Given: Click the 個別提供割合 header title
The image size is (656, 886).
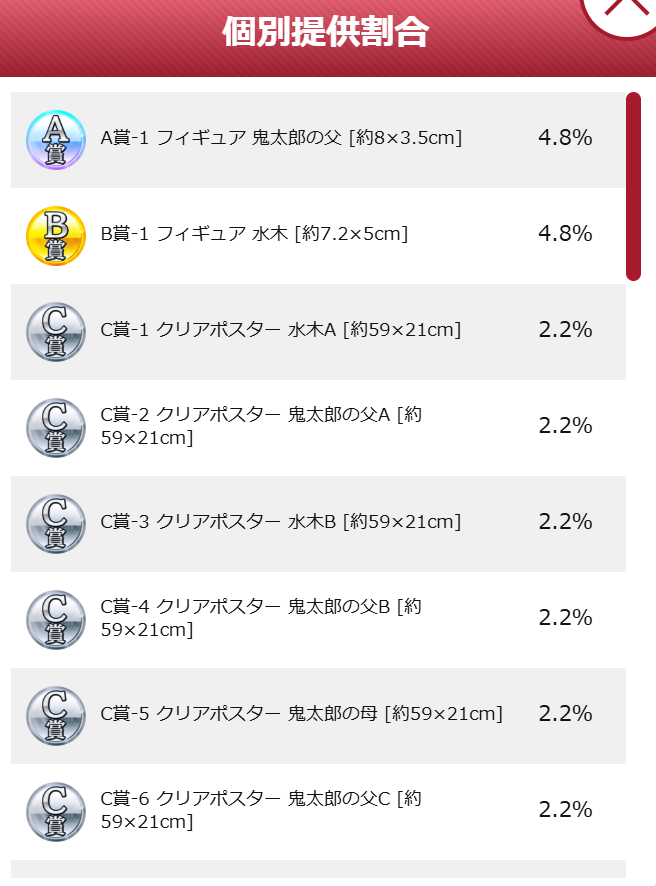Looking at the screenshot, I should pyautogui.click(x=325, y=32).
